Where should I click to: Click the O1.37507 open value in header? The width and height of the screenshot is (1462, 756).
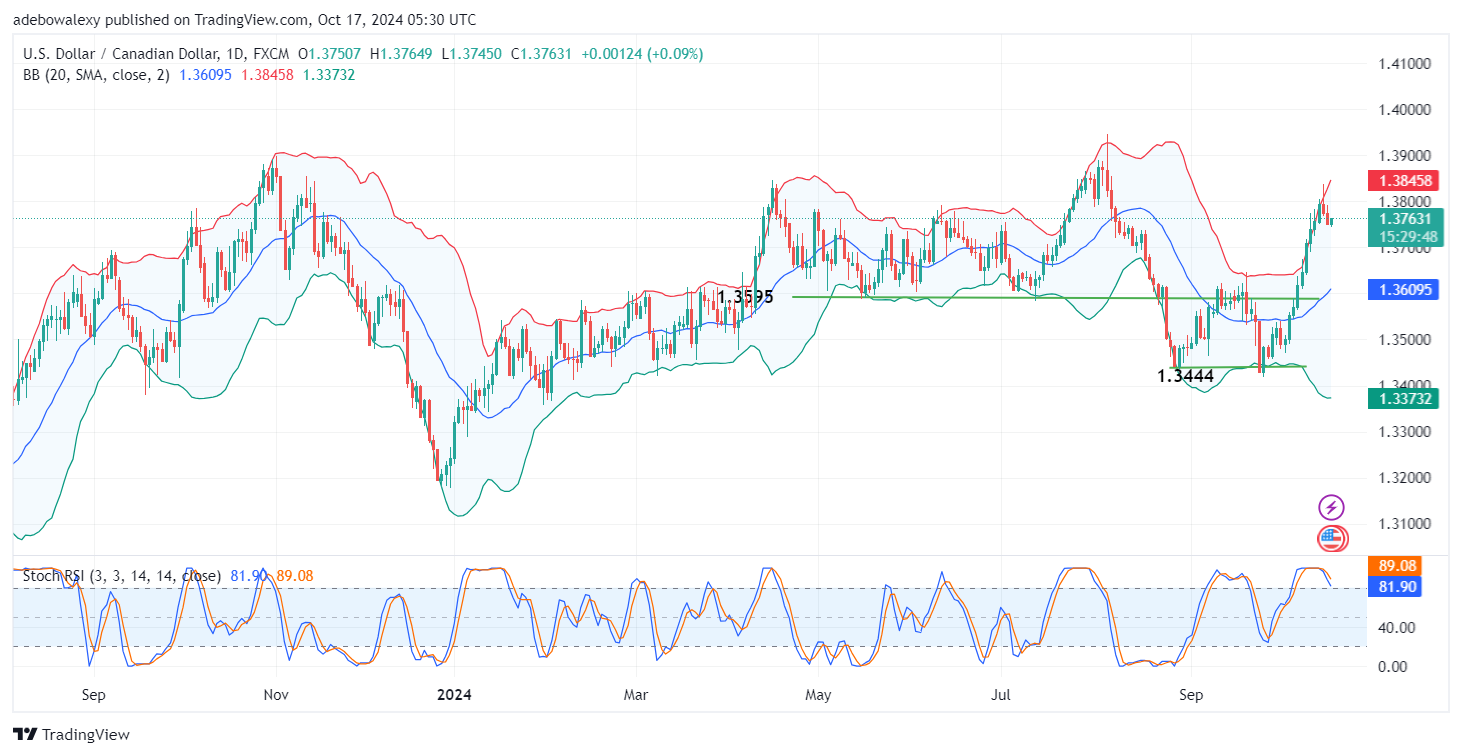click(x=331, y=54)
